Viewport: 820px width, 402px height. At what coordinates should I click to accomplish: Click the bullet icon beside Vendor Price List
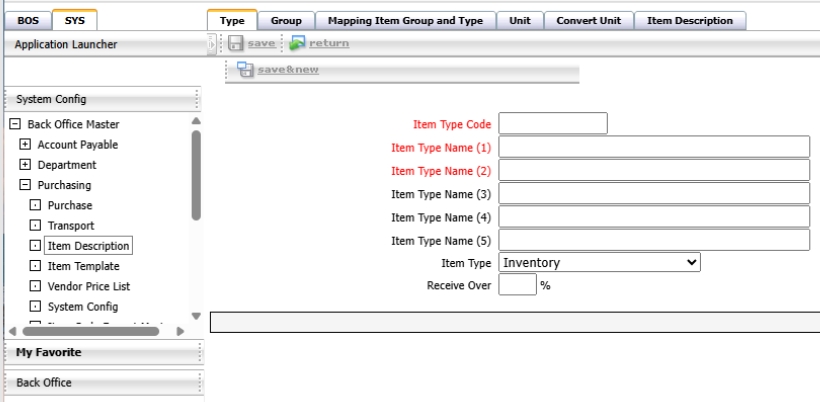pos(35,287)
